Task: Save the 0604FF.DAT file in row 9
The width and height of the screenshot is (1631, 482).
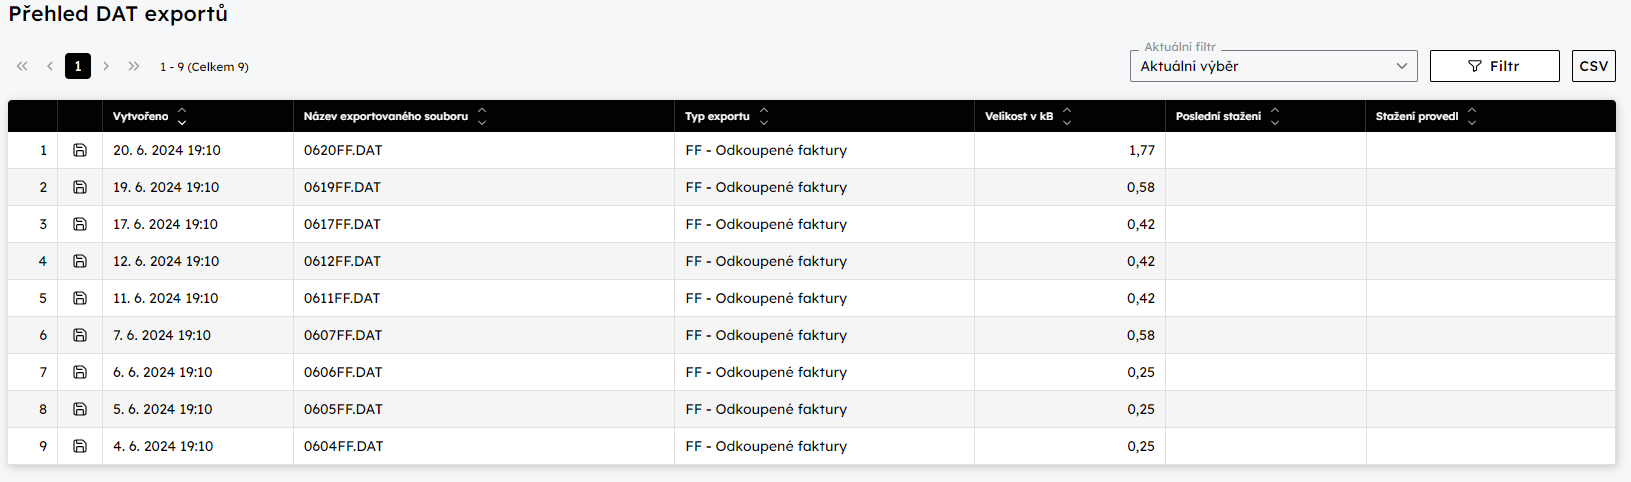Action: 80,446
